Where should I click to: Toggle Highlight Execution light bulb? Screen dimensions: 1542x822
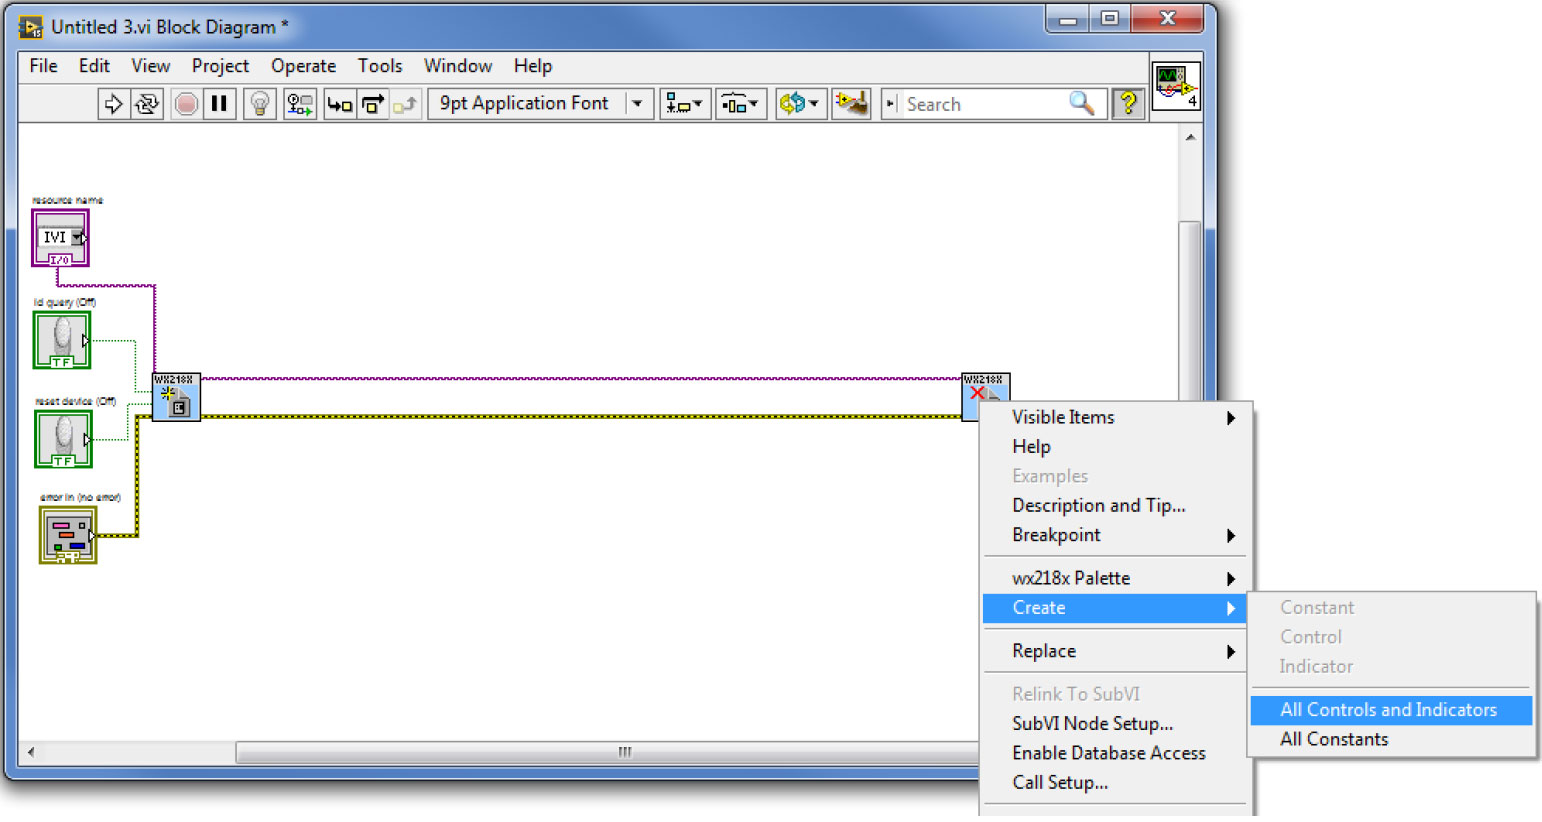259,104
